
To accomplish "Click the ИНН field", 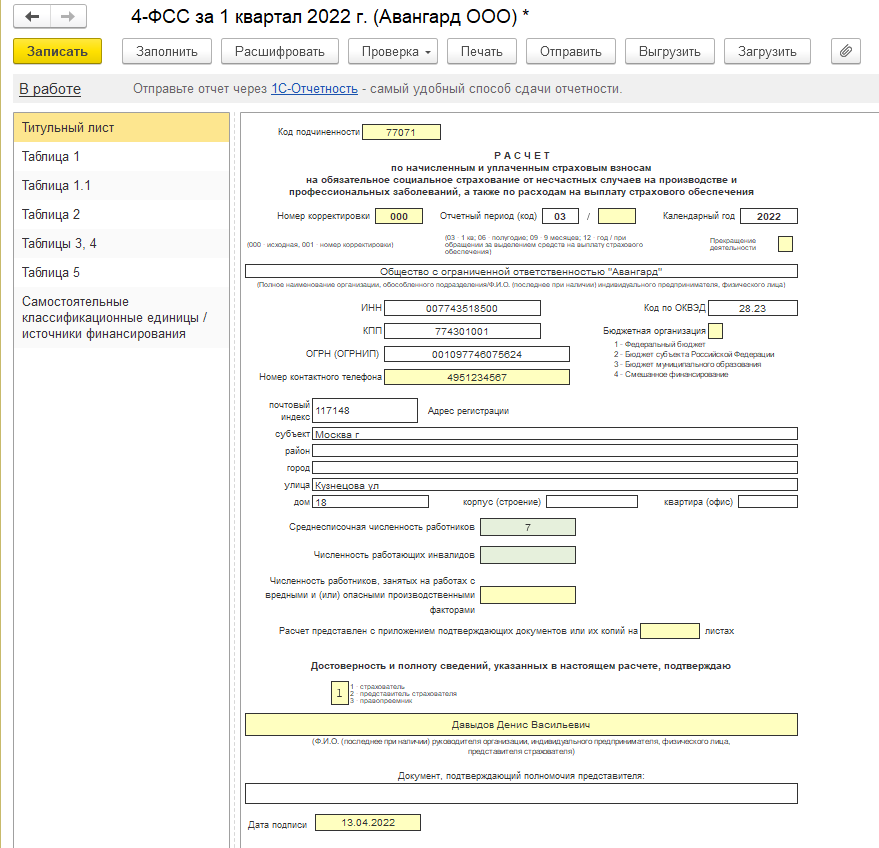I will point(462,308).
